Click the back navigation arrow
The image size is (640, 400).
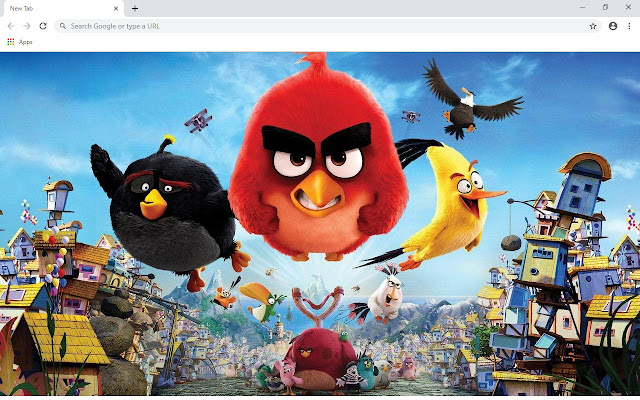[x=11, y=26]
